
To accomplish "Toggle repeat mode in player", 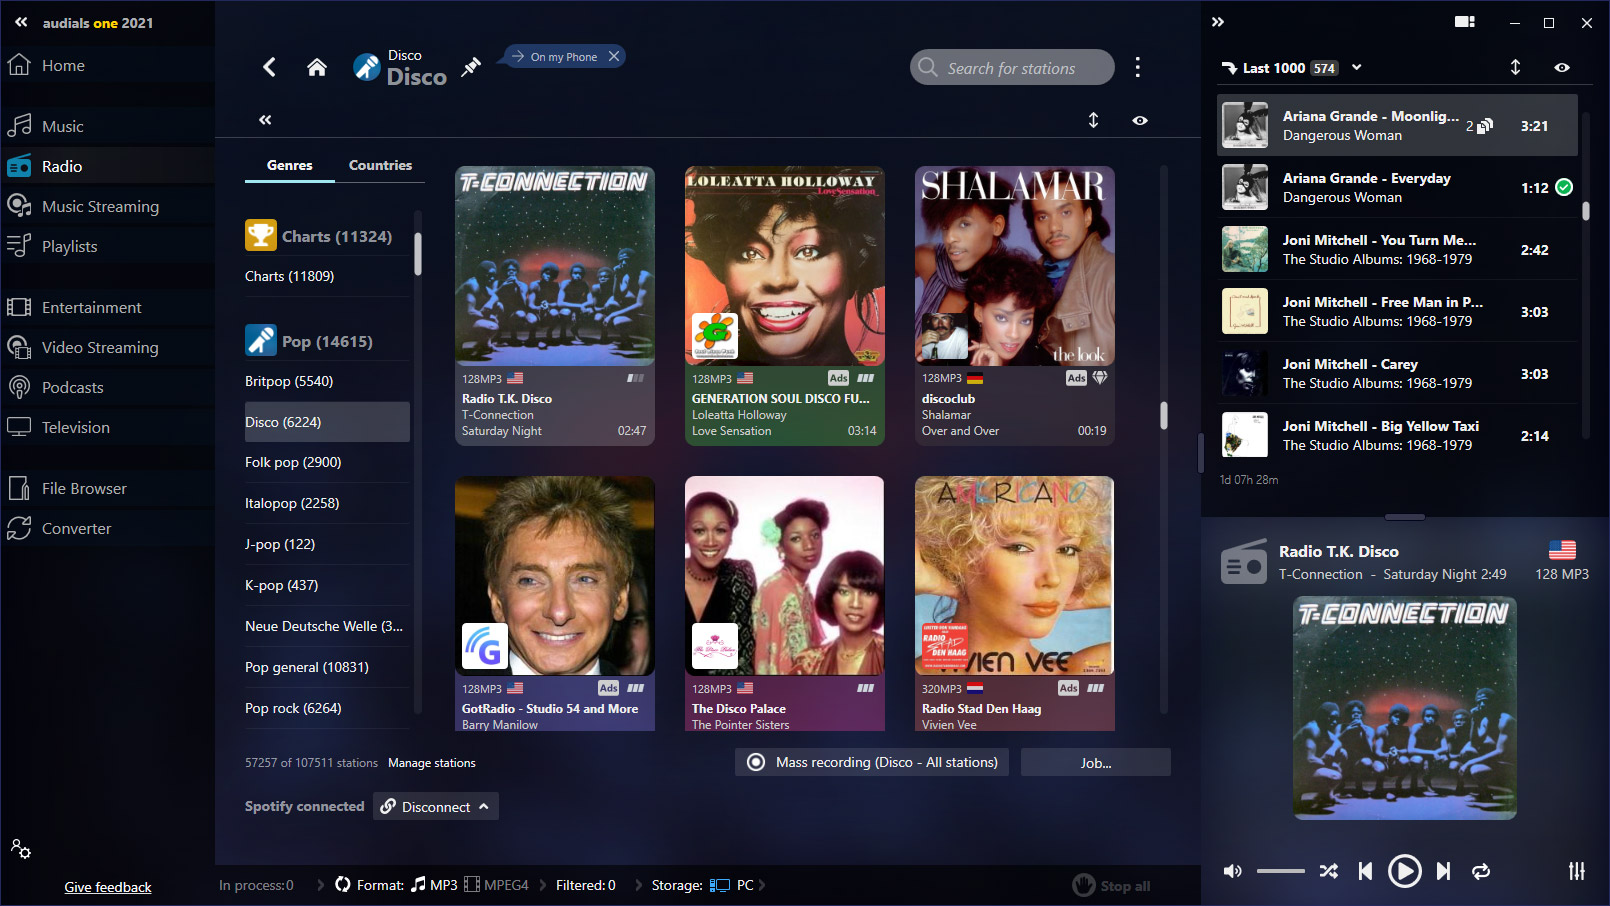I will pos(1481,871).
